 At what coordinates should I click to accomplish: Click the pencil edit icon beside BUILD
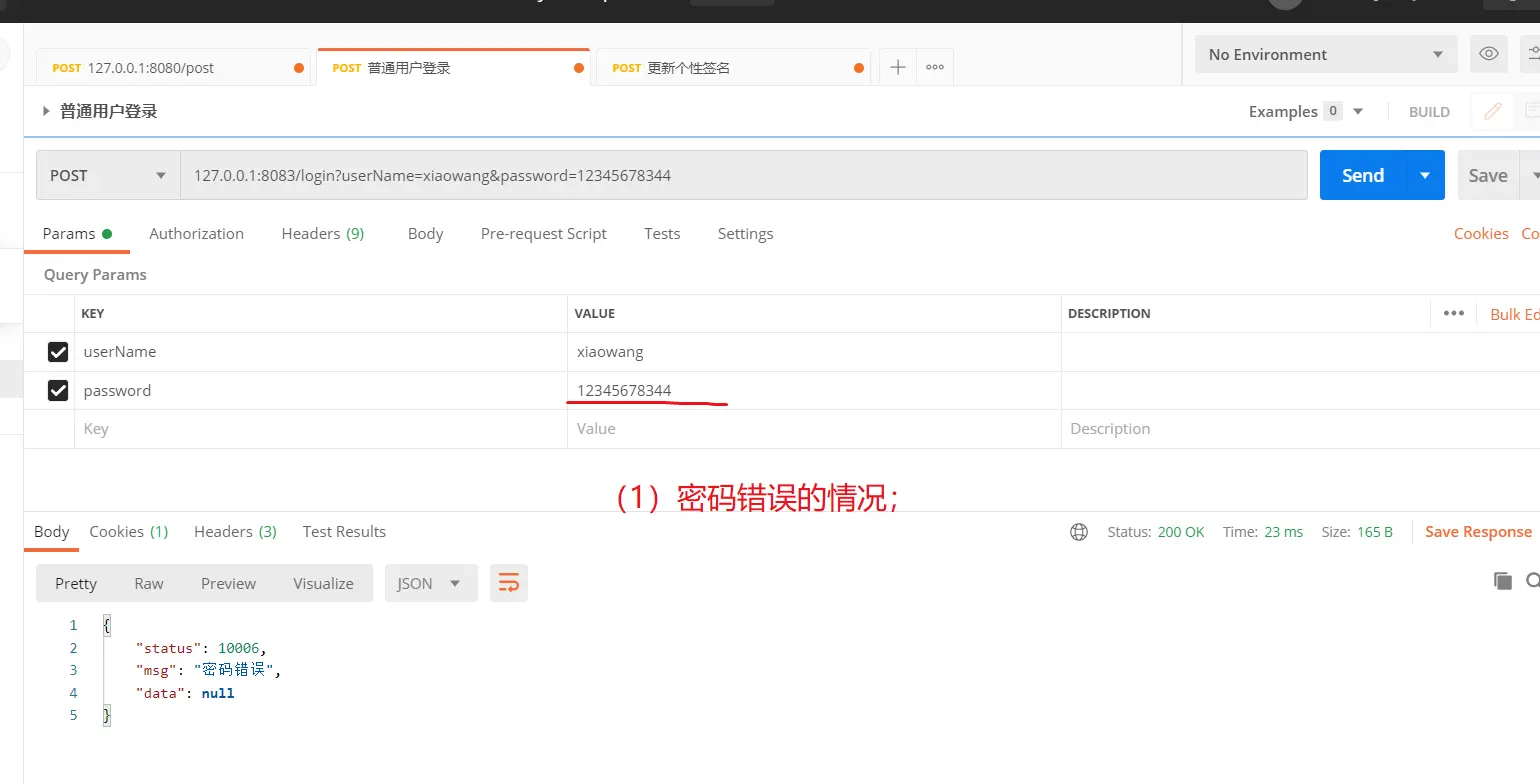click(1493, 111)
